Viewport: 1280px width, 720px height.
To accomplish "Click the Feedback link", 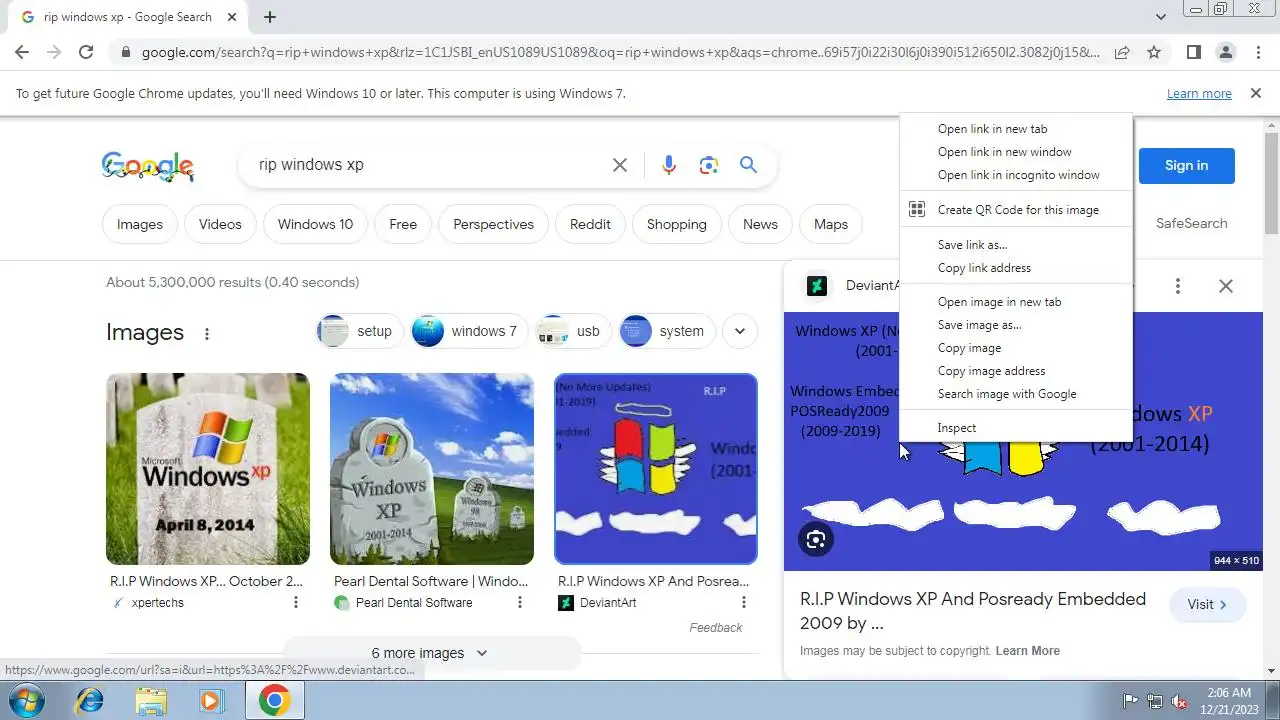I will pos(716,628).
